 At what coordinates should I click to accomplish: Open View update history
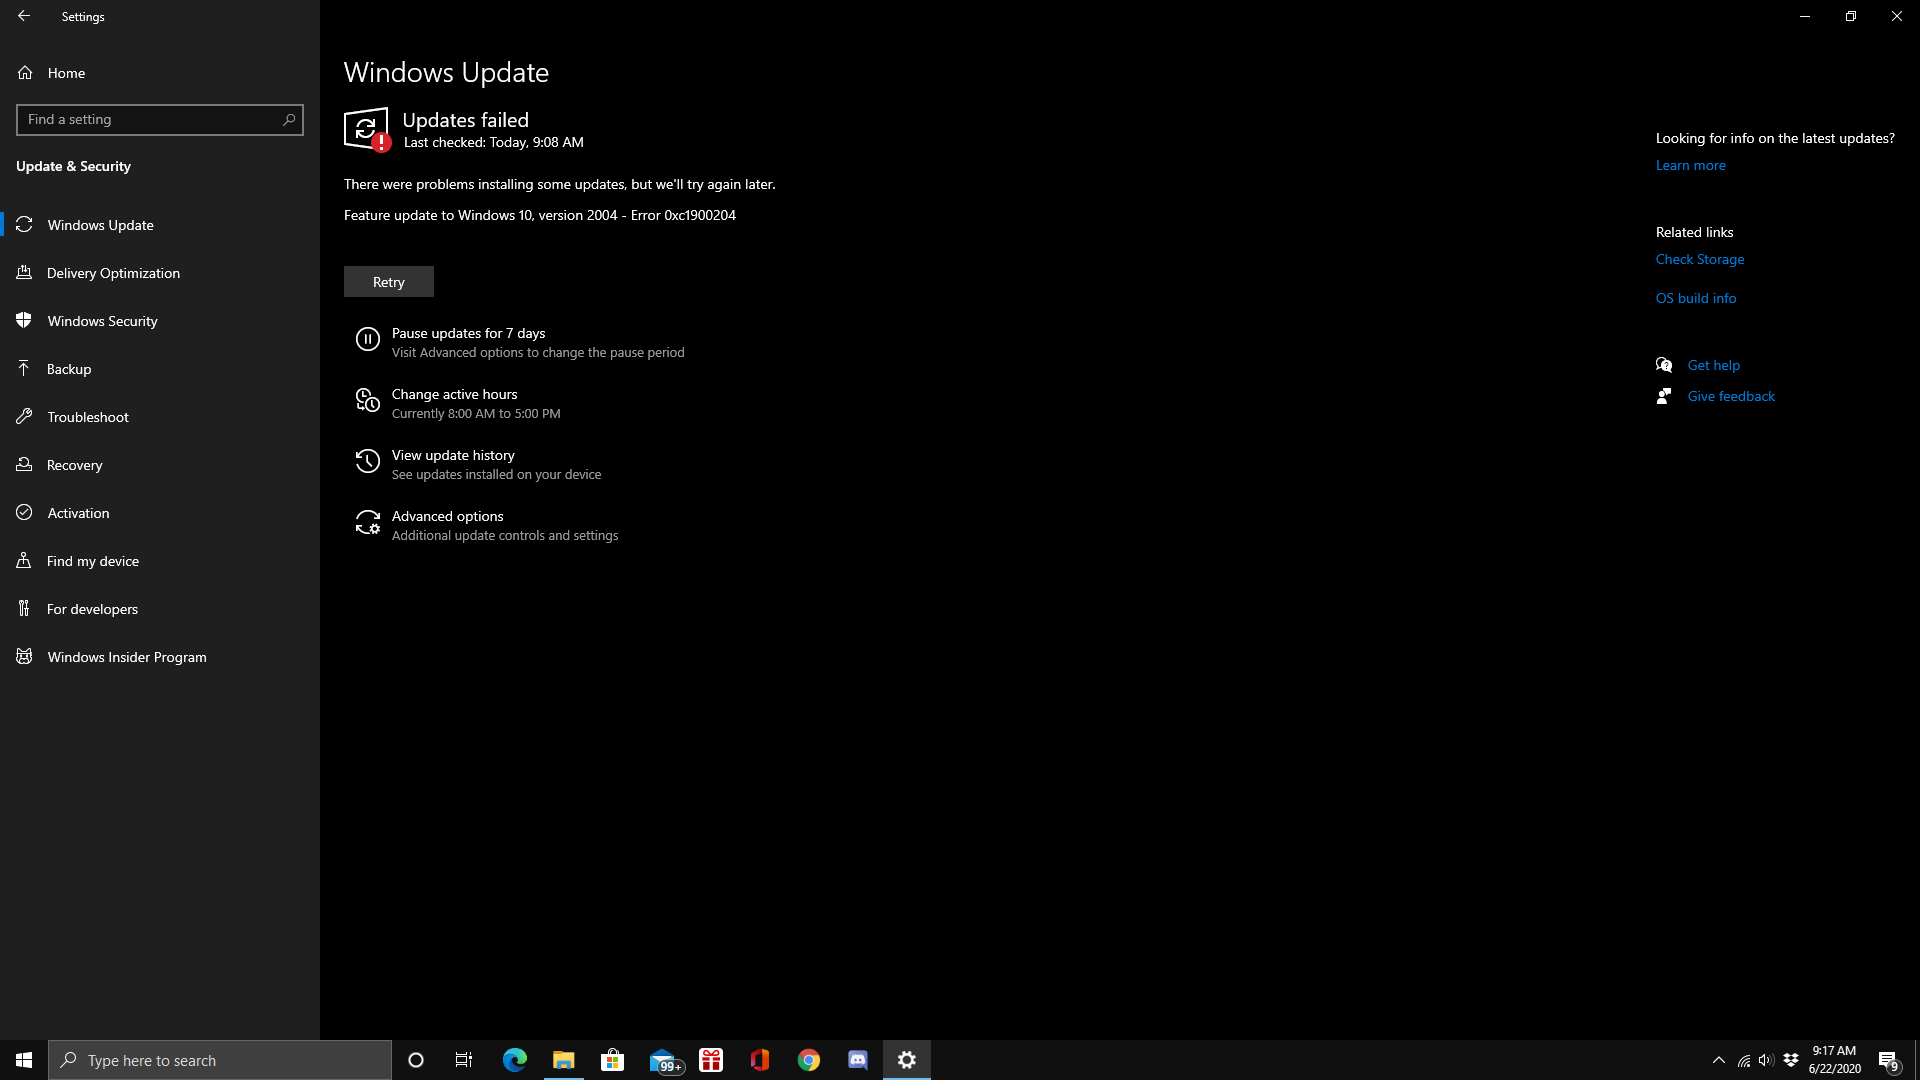[x=453, y=455]
